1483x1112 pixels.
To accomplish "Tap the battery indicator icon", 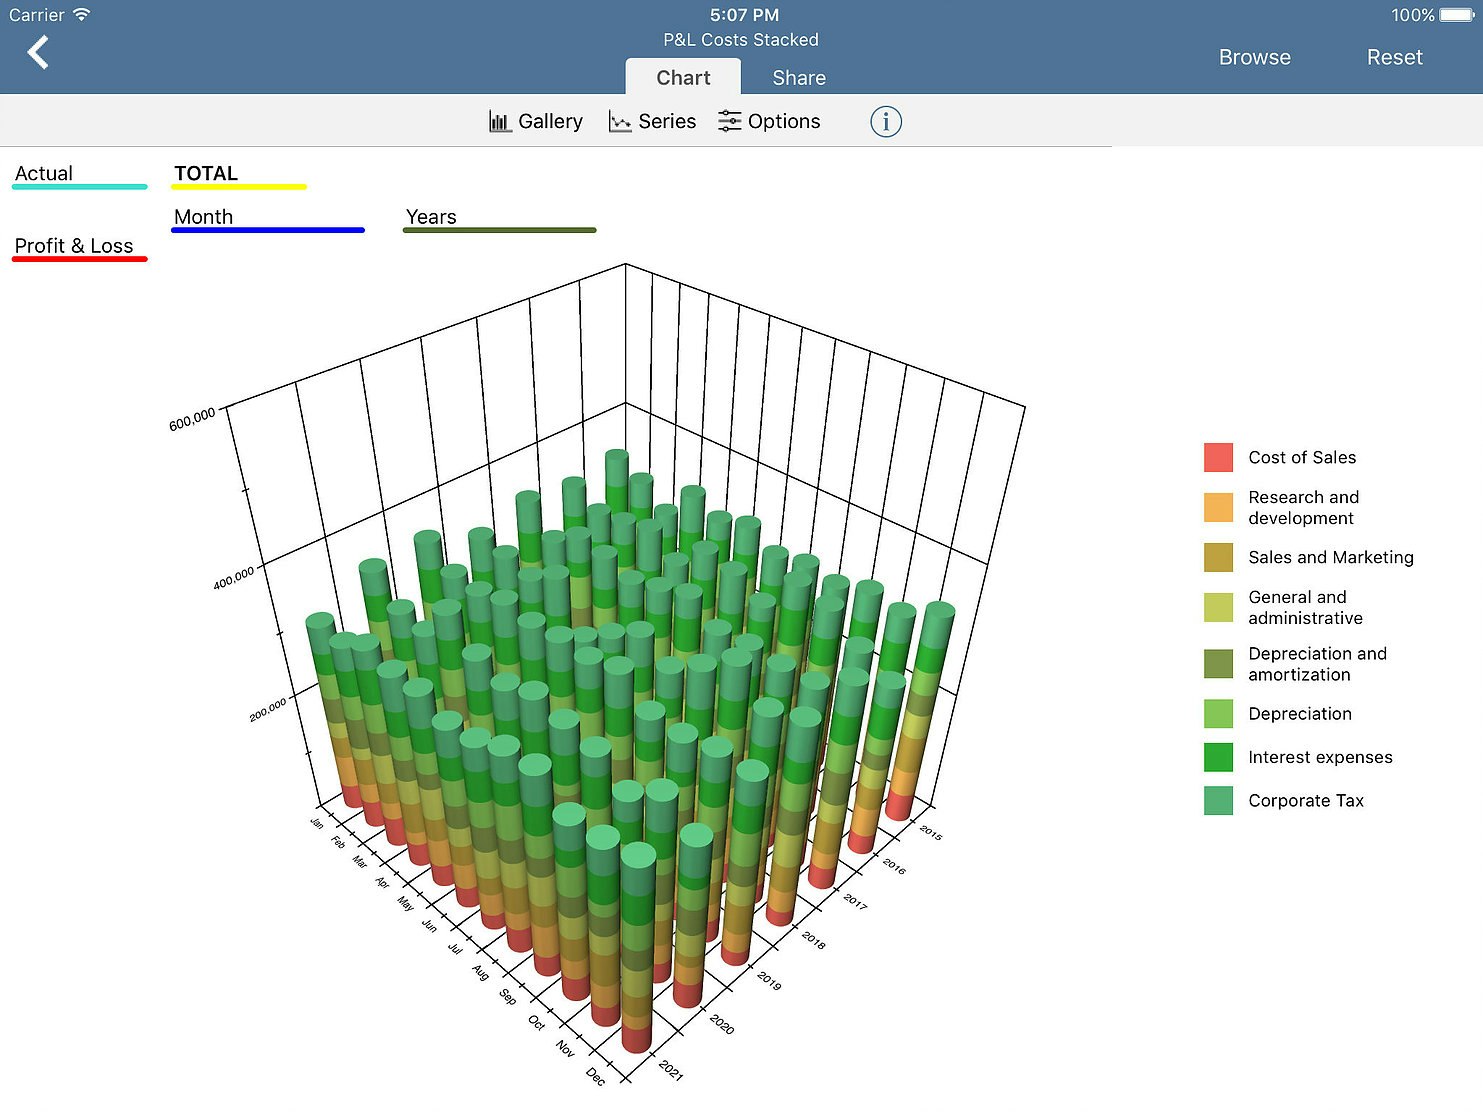I will click(x=1457, y=15).
